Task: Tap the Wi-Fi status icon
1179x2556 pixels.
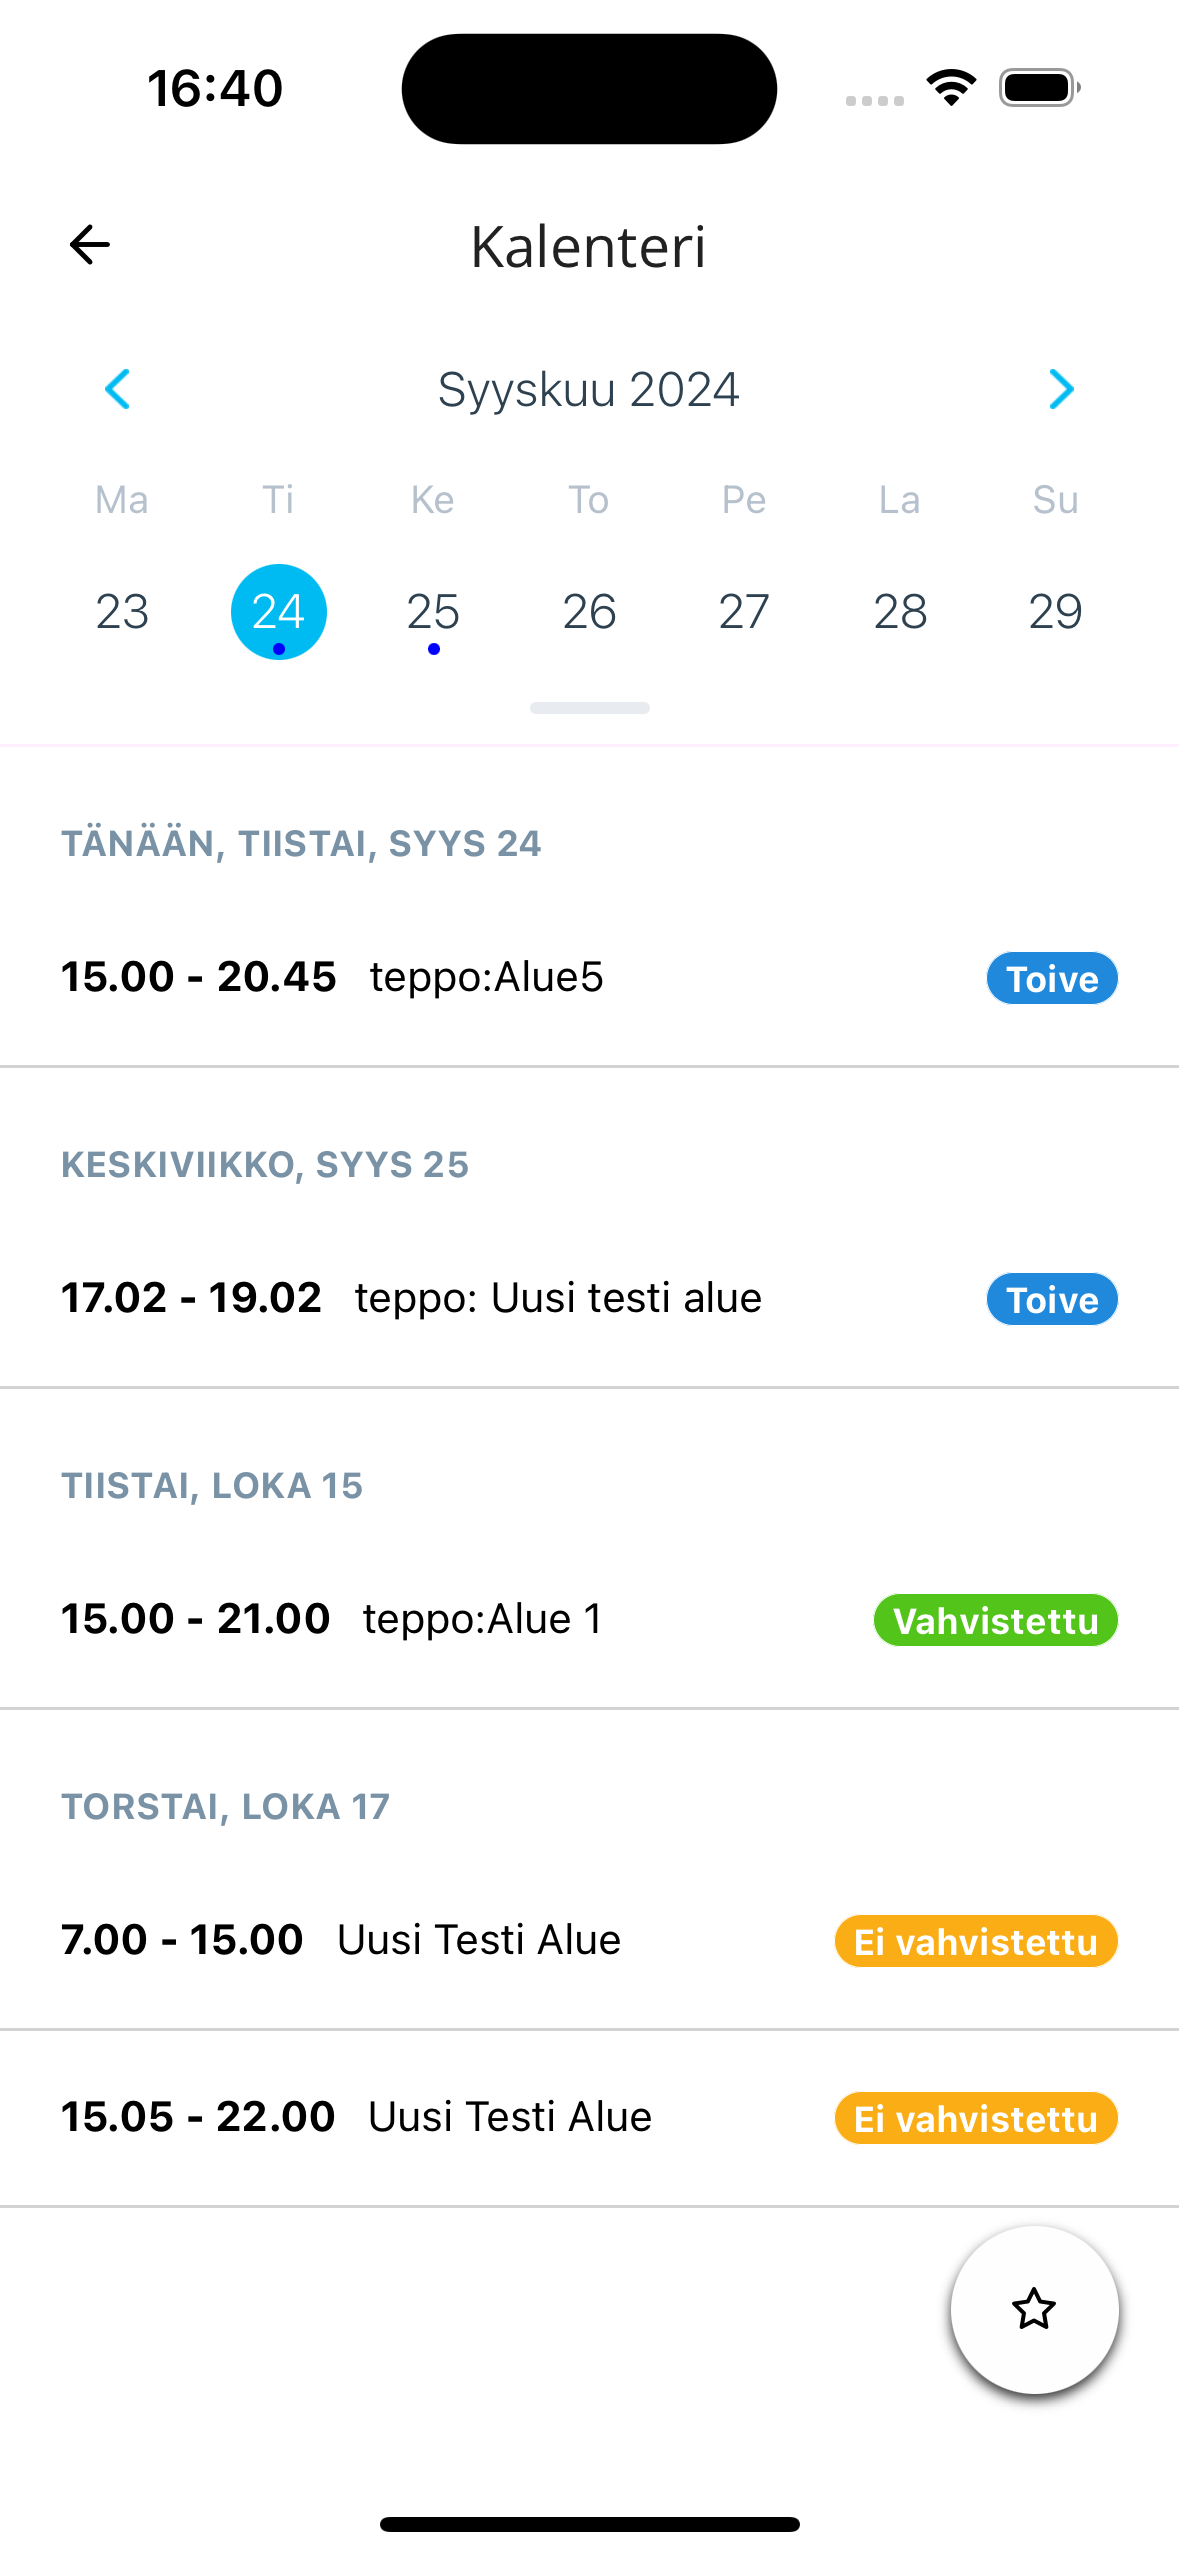Action: click(951, 88)
